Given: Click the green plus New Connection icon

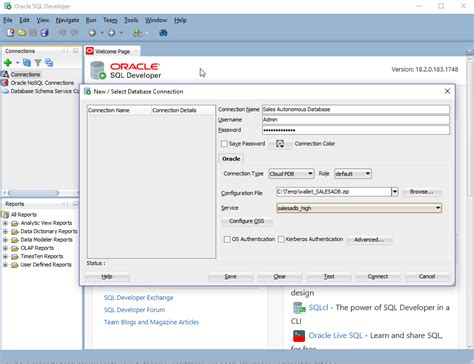Looking at the screenshot, I should point(8,62).
